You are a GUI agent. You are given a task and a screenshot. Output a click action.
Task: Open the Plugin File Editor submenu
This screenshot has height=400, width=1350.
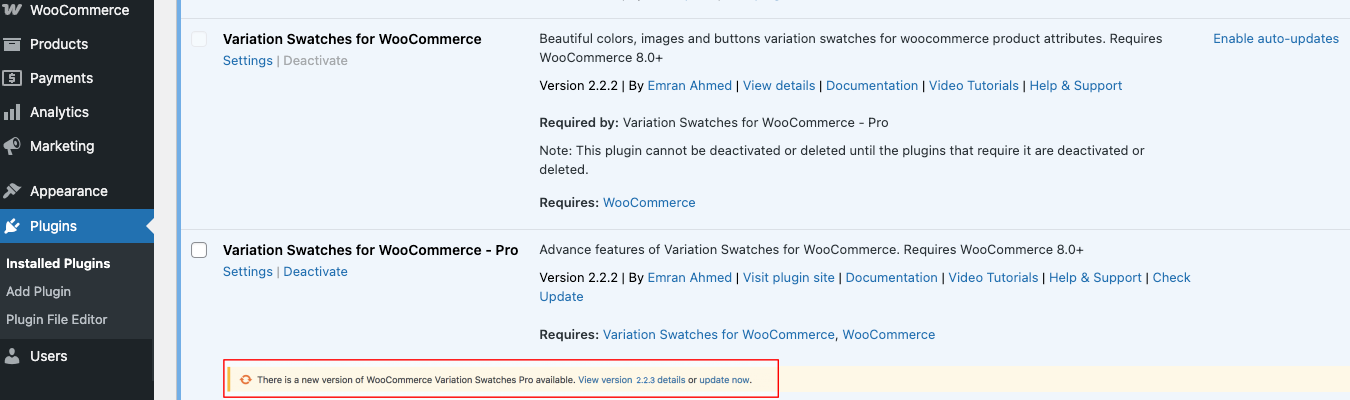tap(56, 320)
